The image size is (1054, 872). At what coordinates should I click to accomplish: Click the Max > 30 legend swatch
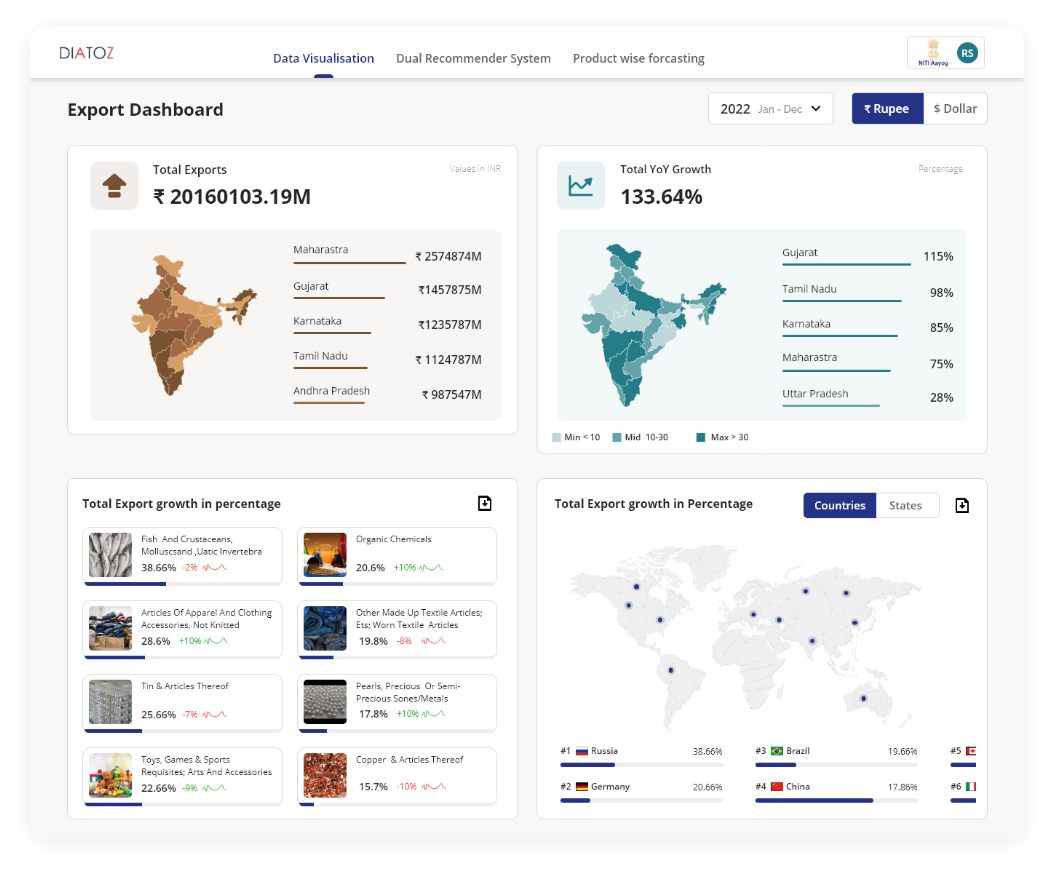(x=701, y=437)
